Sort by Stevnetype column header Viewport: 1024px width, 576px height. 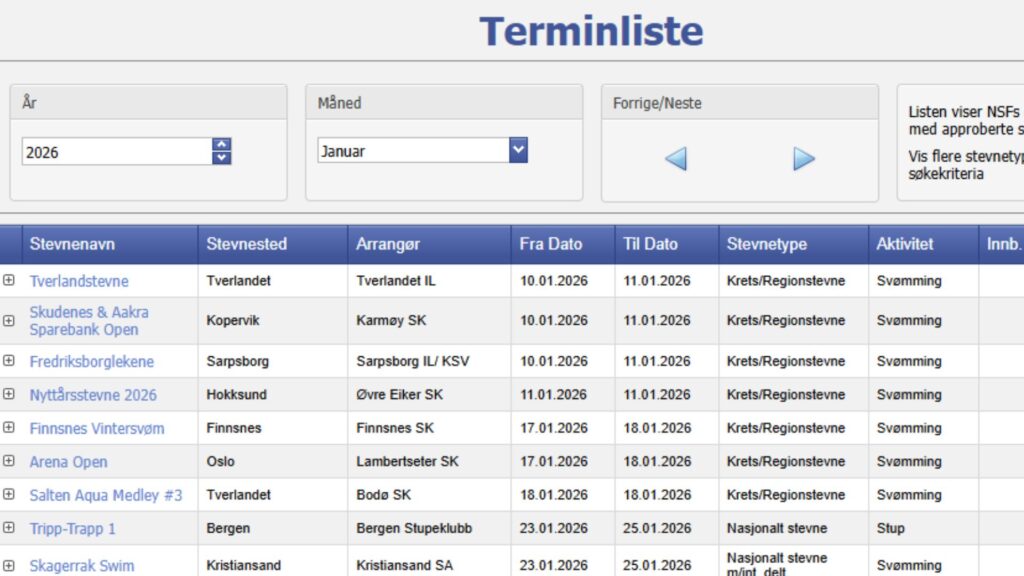pos(766,244)
